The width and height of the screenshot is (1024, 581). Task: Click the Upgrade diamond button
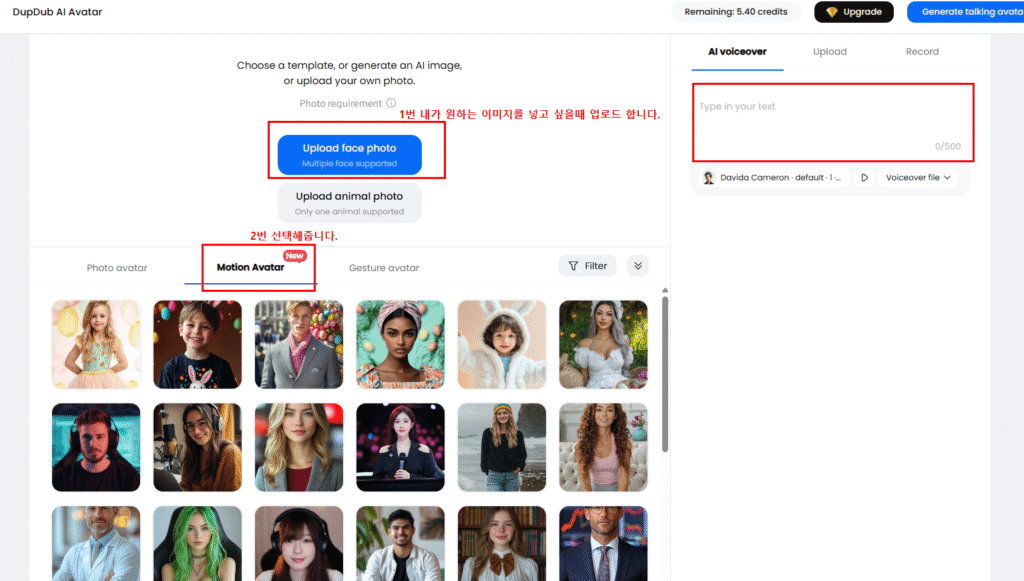pyautogui.click(x=854, y=12)
